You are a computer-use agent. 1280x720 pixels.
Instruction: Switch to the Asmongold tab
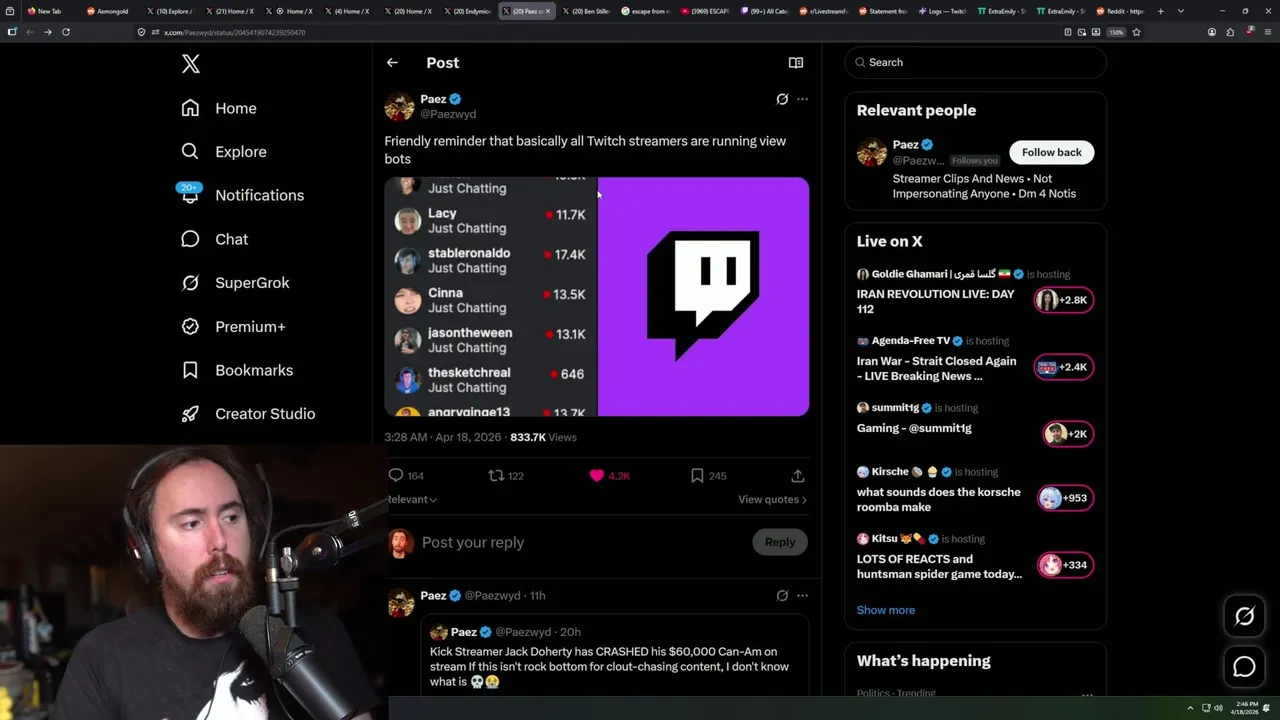click(107, 11)
